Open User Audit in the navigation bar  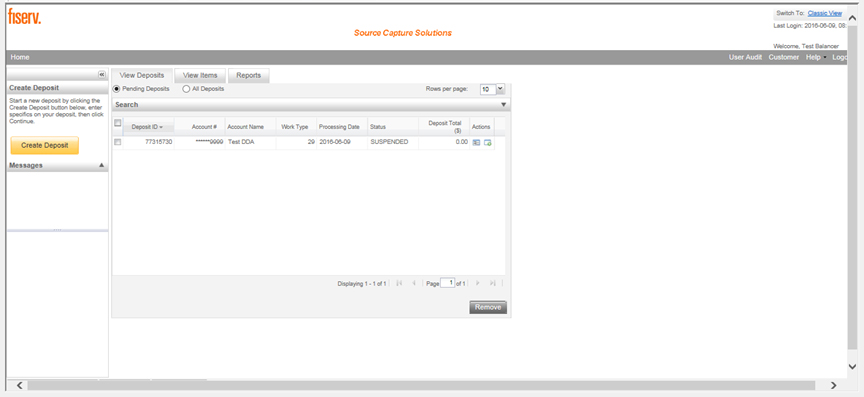(x=746, y=57)
